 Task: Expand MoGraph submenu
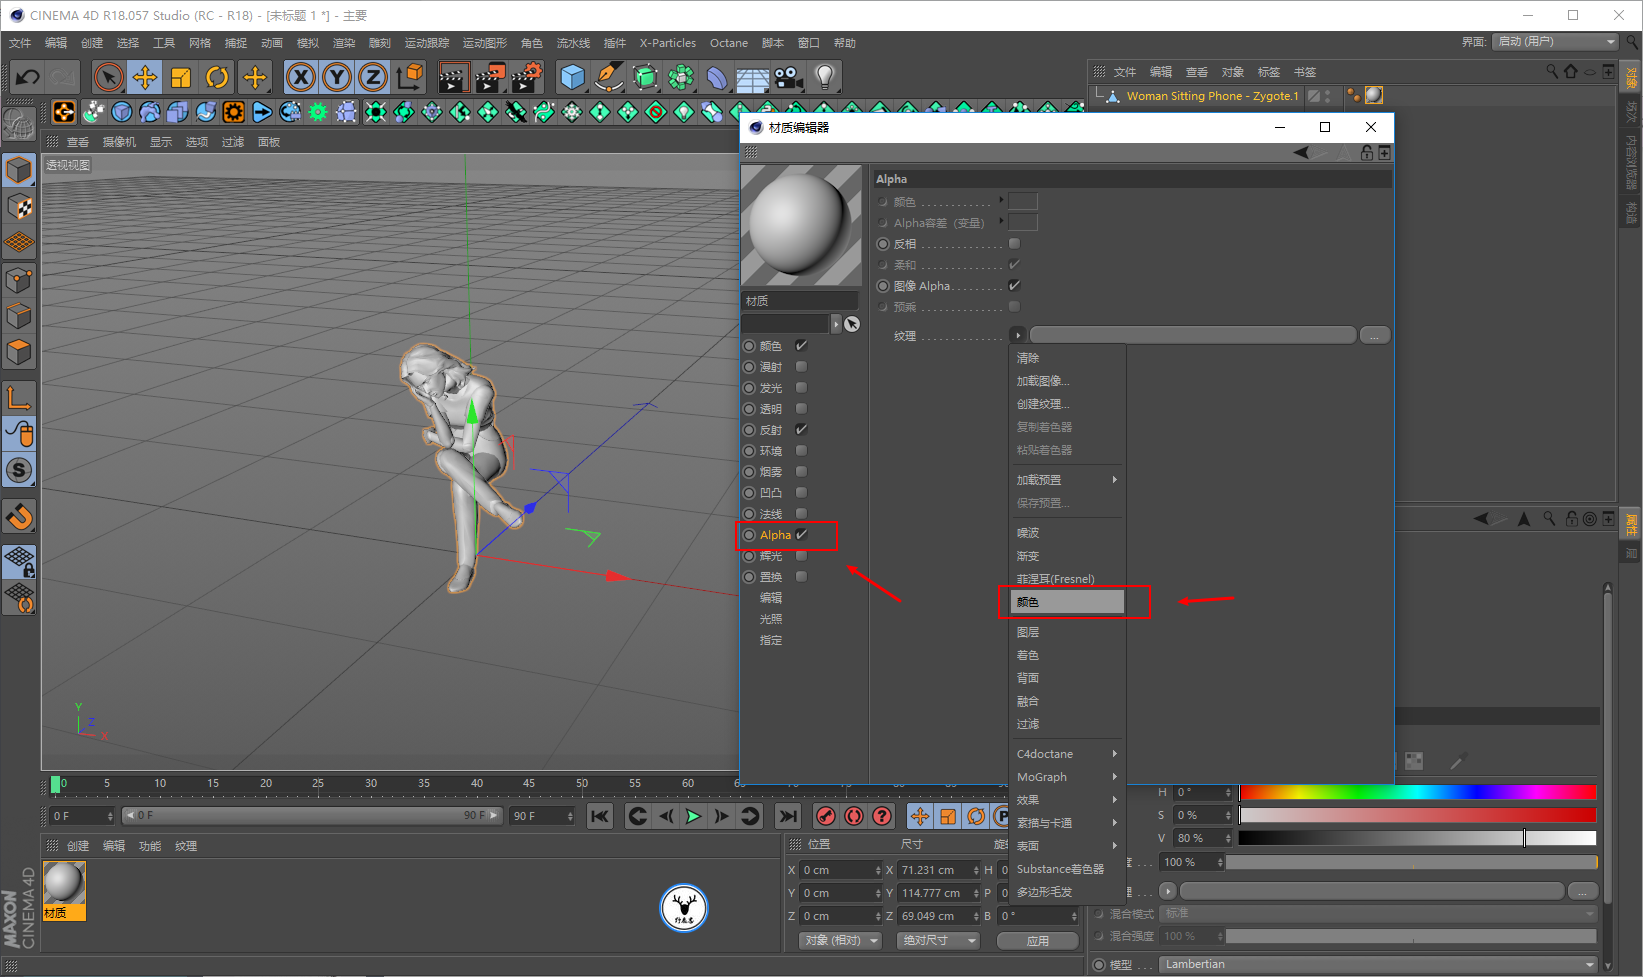(1067, 777)
